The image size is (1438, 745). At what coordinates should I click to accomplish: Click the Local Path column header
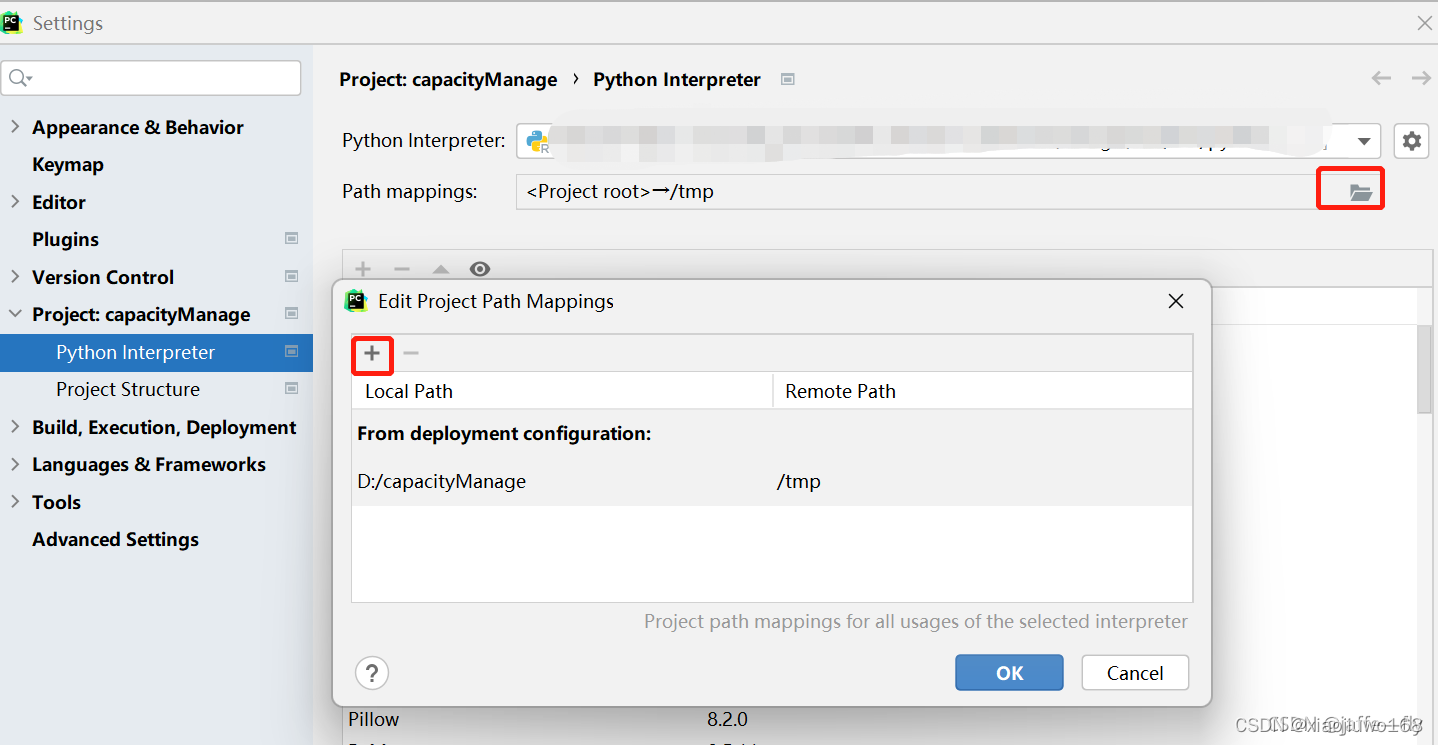[563, 391]
